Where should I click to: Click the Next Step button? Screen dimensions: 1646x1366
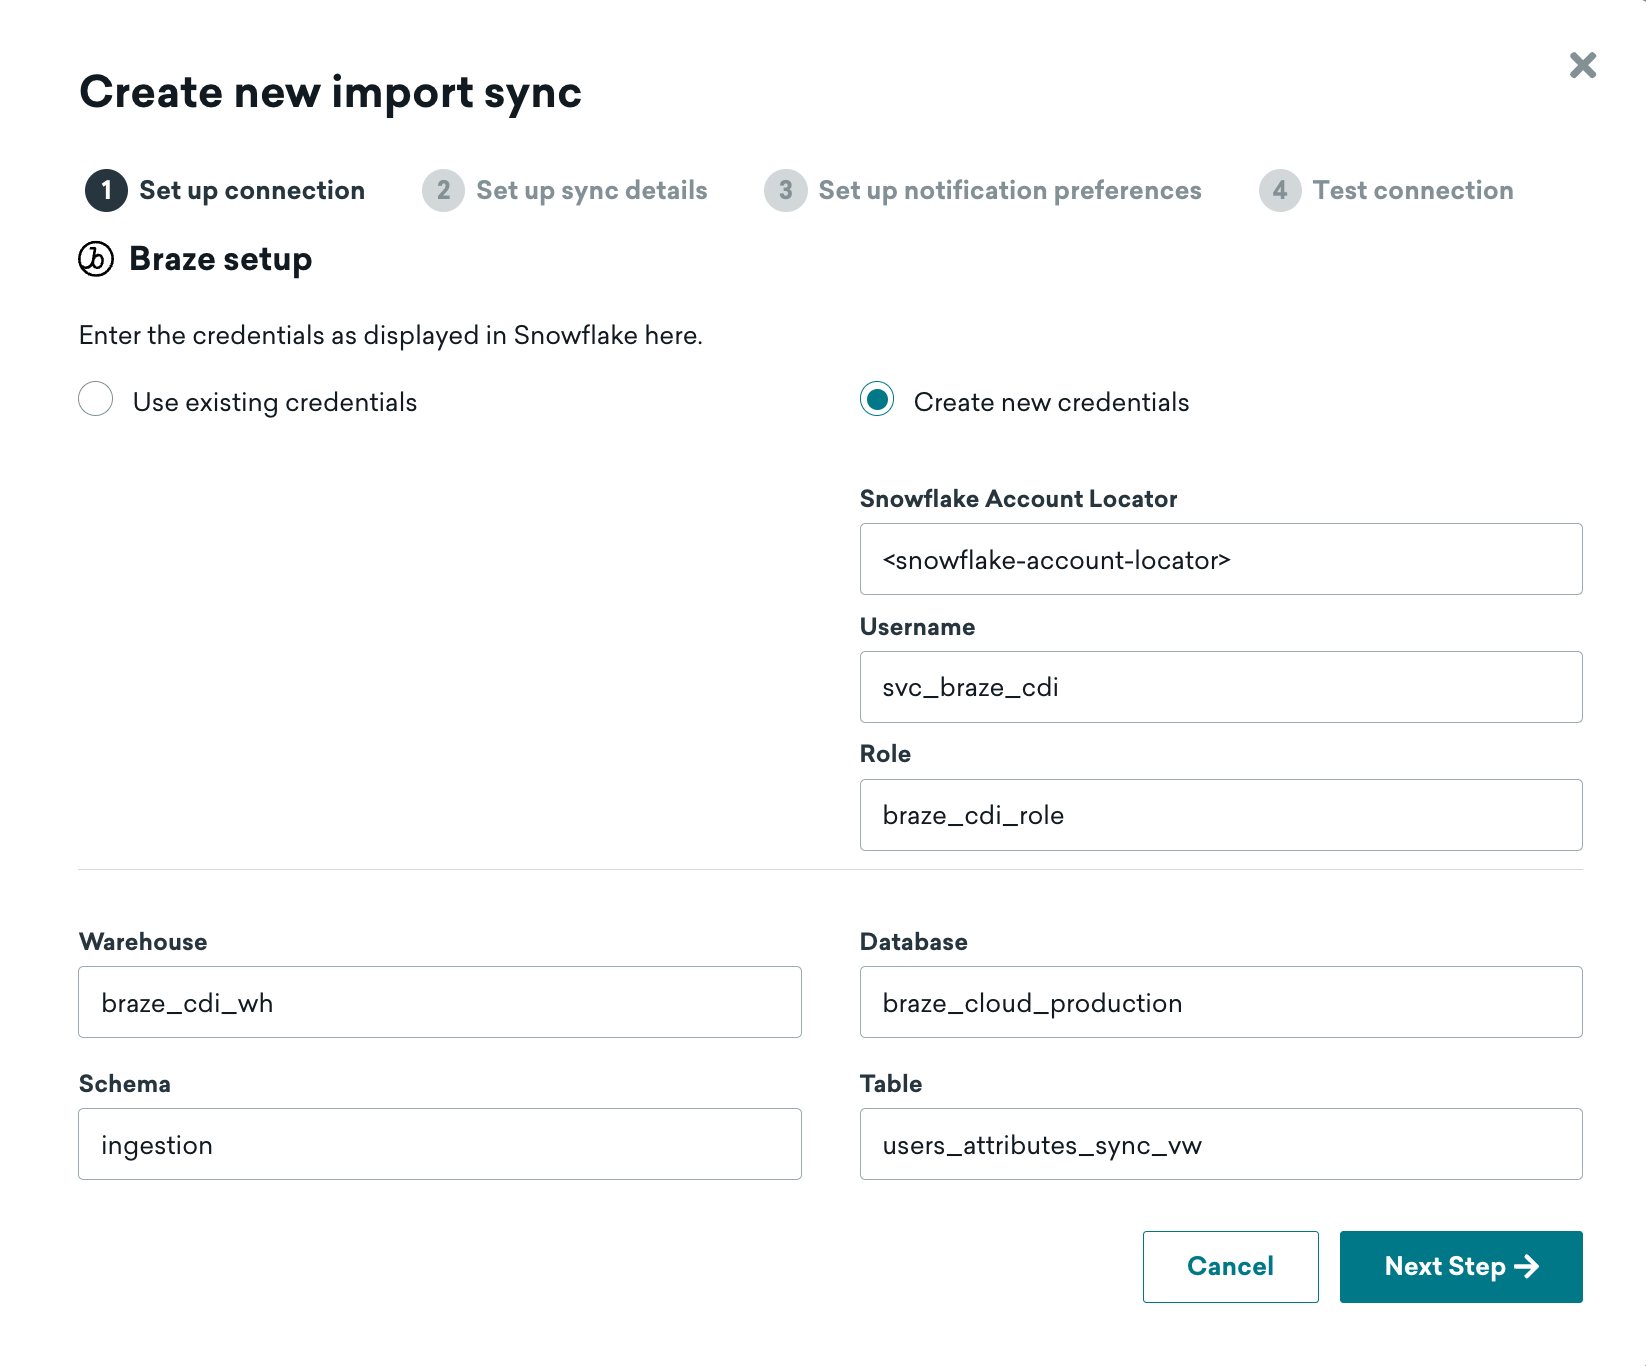pos(1460,1266)
